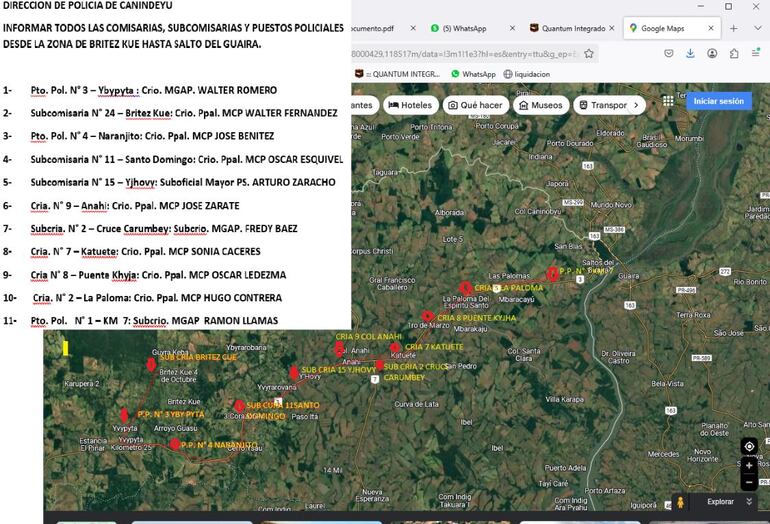Zoom out on the map
Image resolution: width=770 pixels, height=524 pixels.
749,482
